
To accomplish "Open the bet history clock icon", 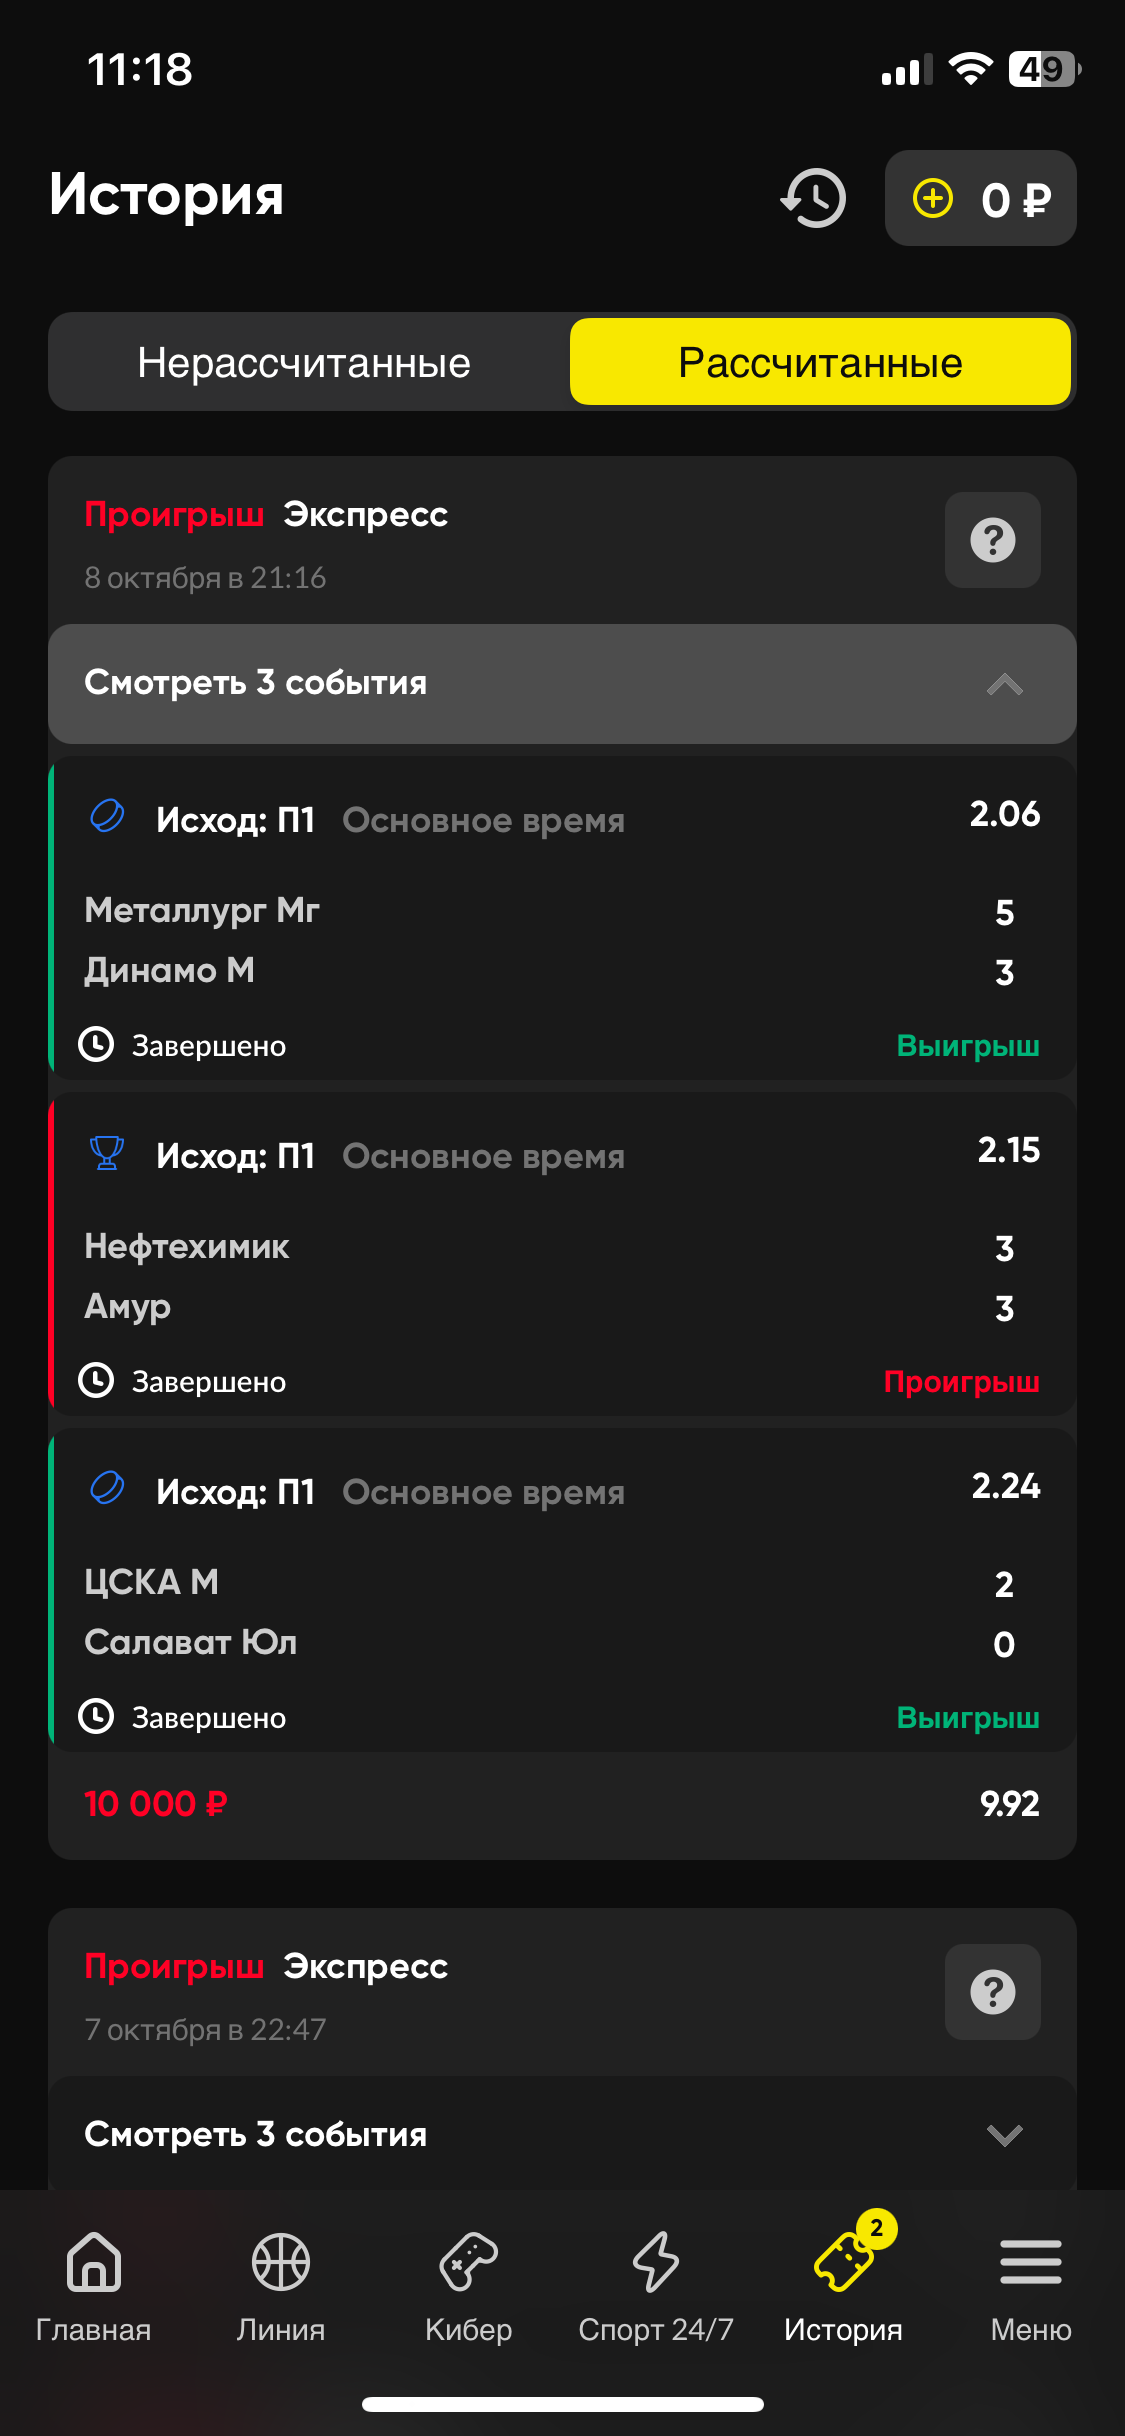I will click(813, 198).
